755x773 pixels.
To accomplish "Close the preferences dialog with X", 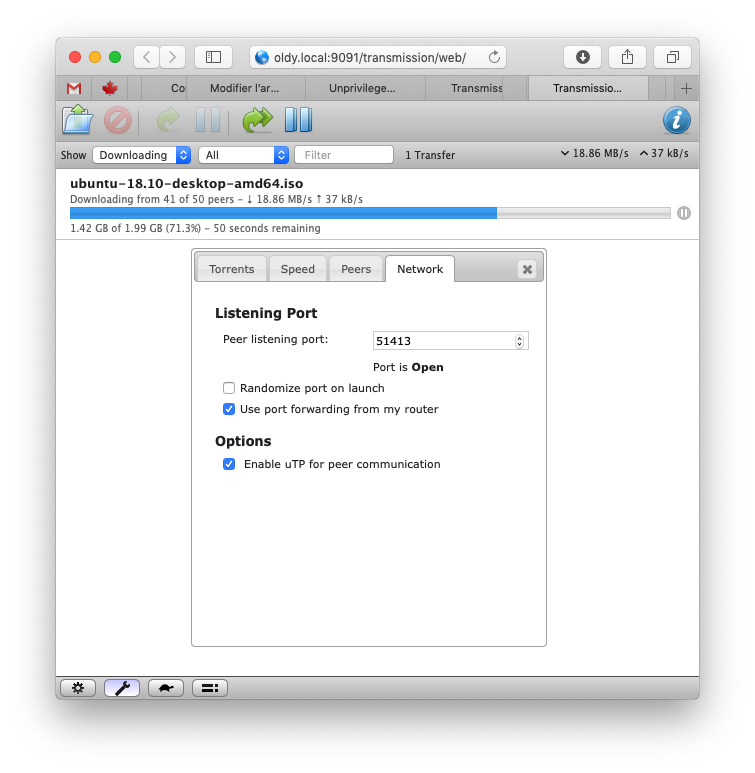I will pyautogui.click(x=527, y=269).
